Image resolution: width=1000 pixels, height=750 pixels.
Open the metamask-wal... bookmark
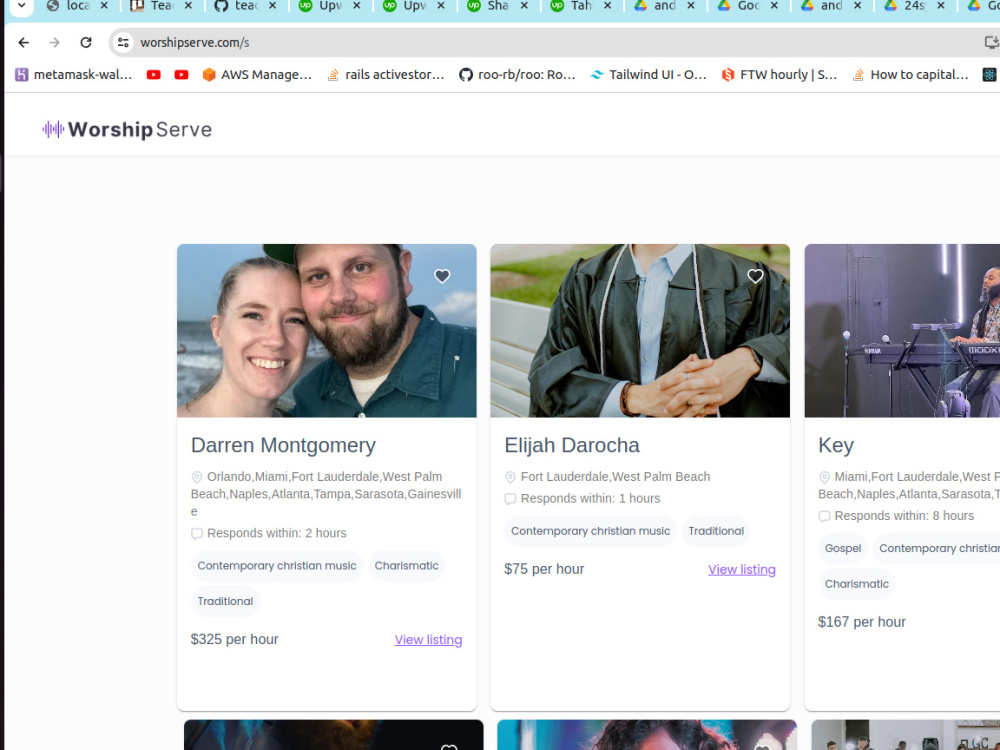coord(73,75)
